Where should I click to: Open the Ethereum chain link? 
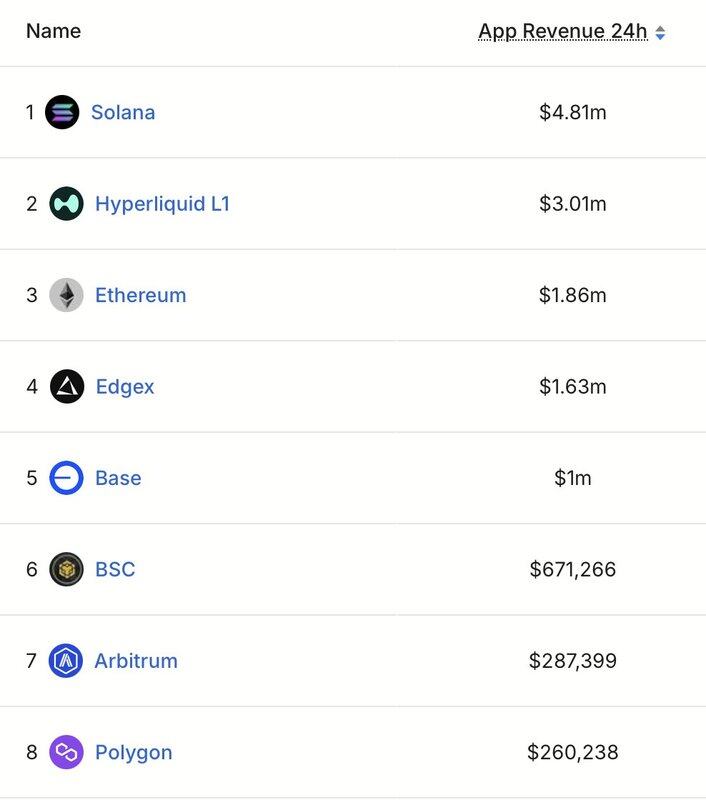pos(140,295)
